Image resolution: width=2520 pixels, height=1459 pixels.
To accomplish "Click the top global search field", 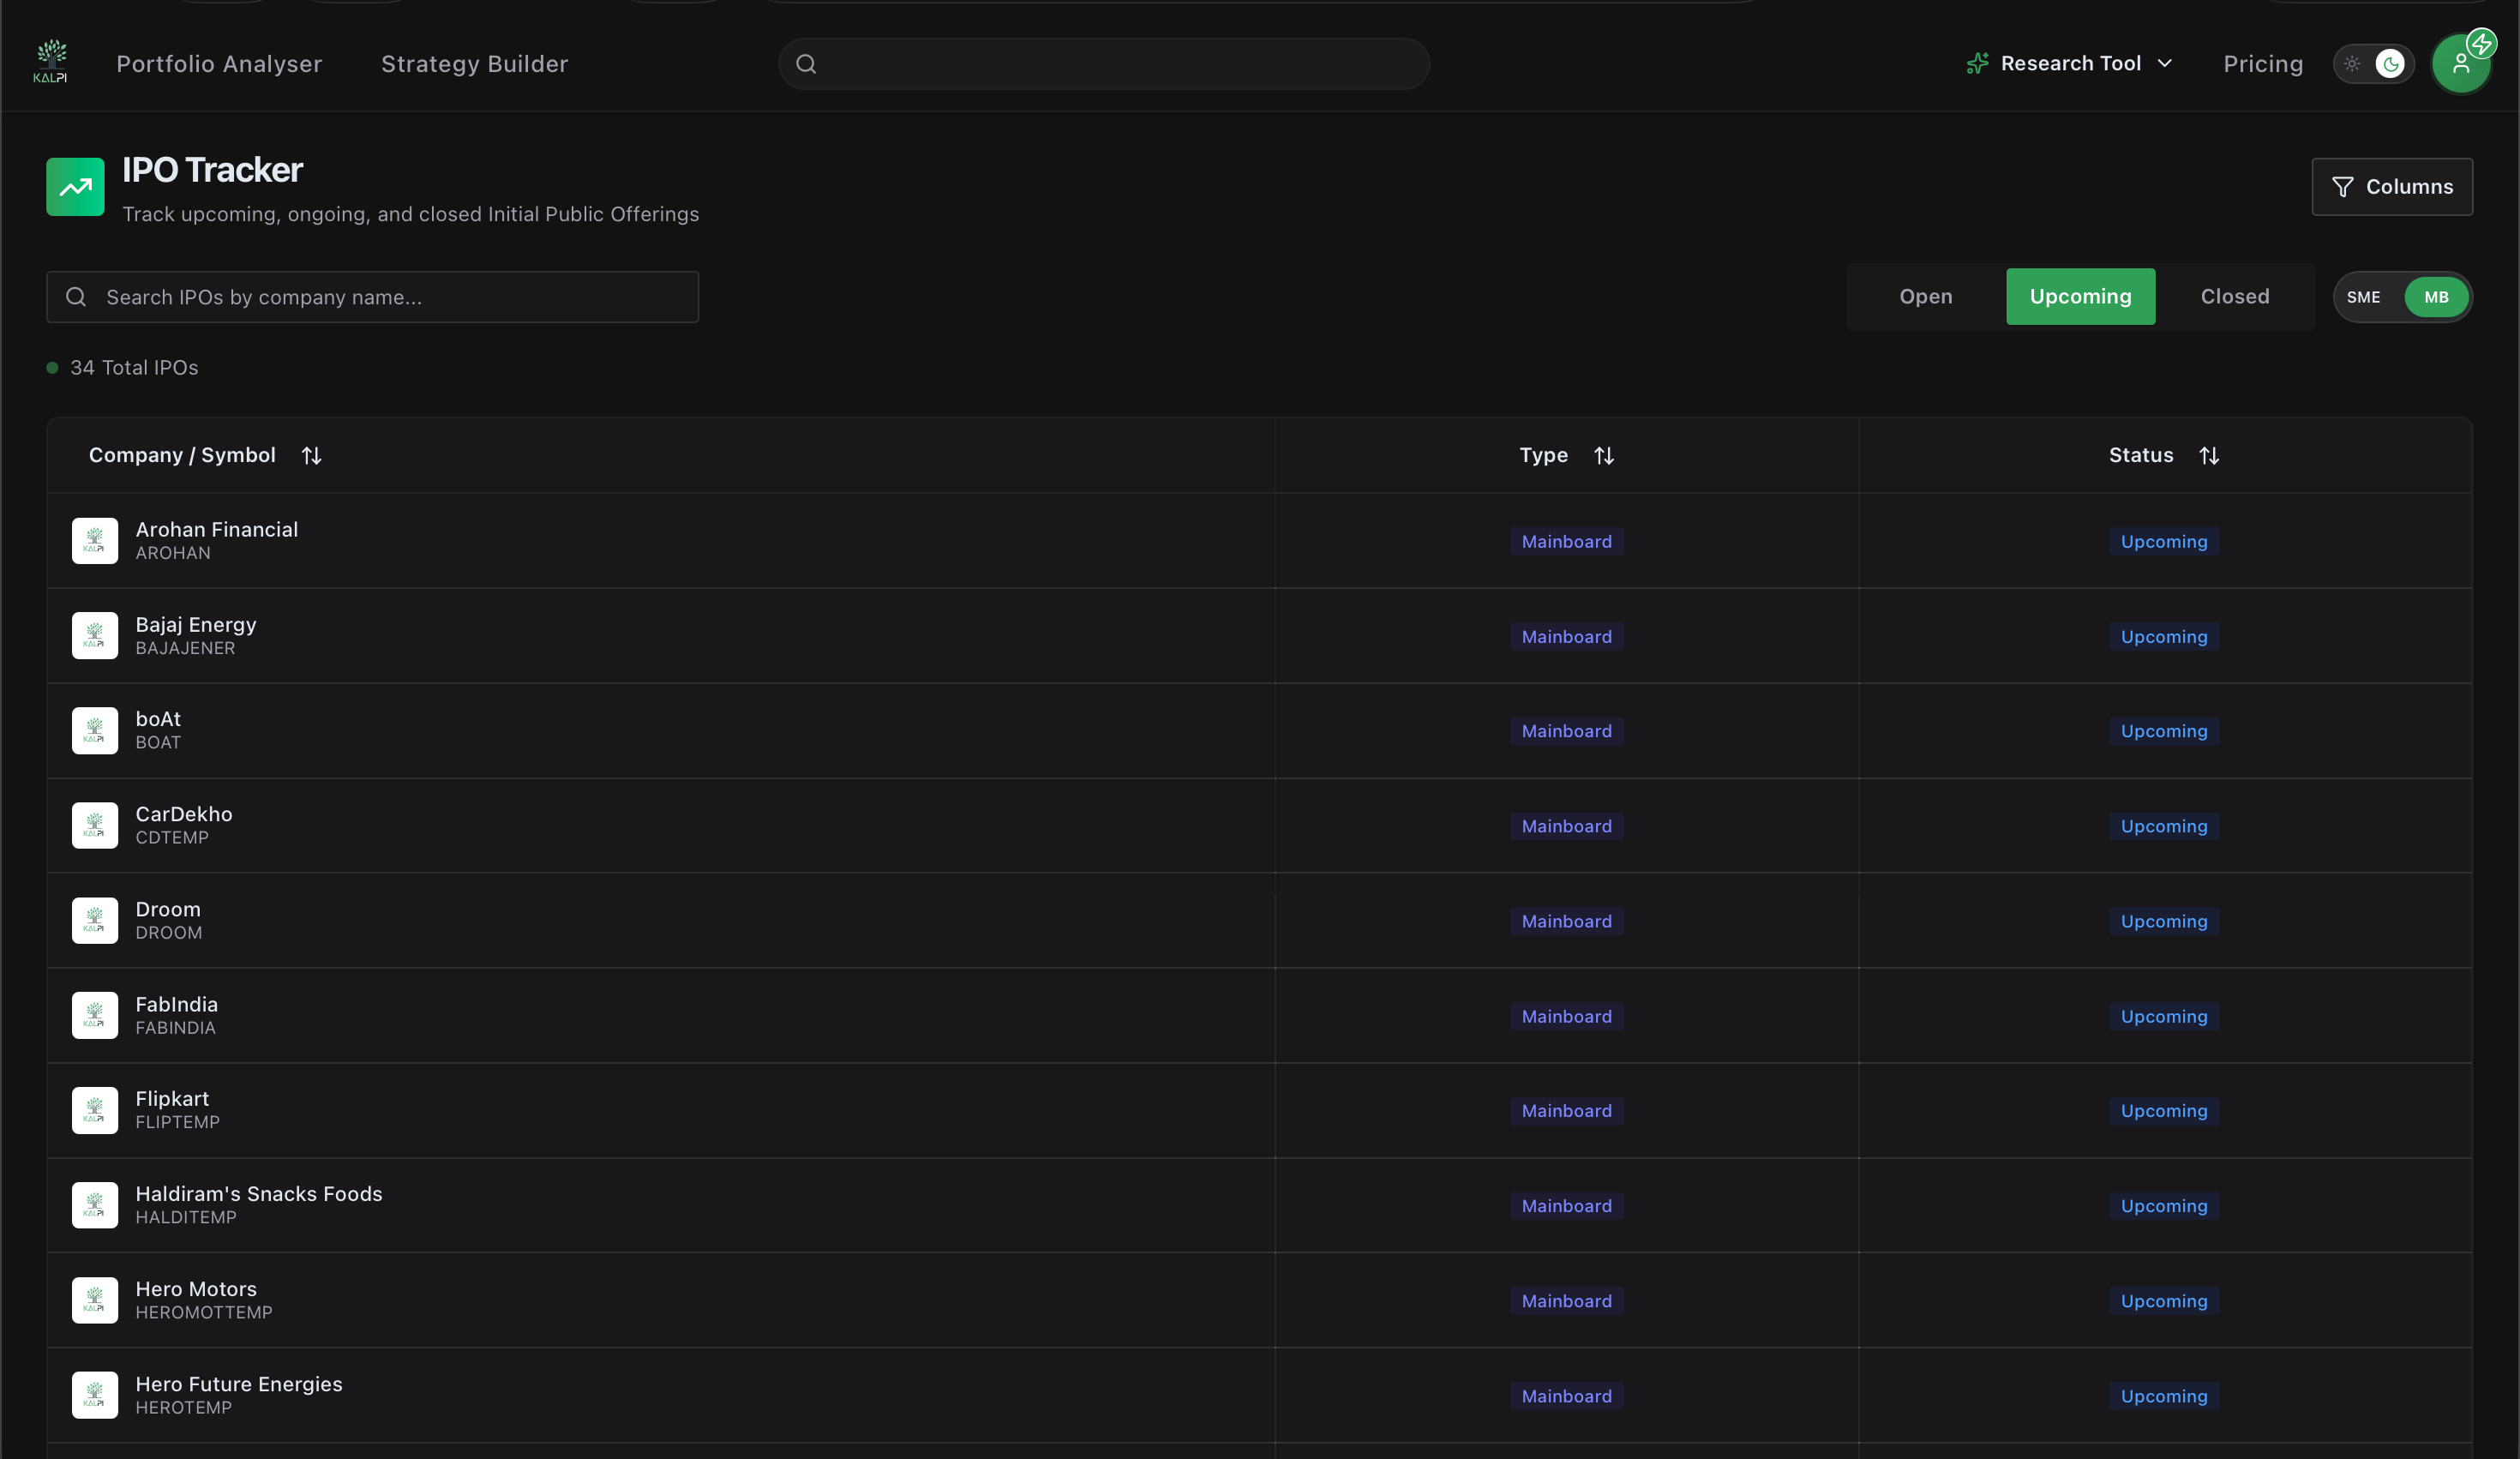I will coord(1104,64).
